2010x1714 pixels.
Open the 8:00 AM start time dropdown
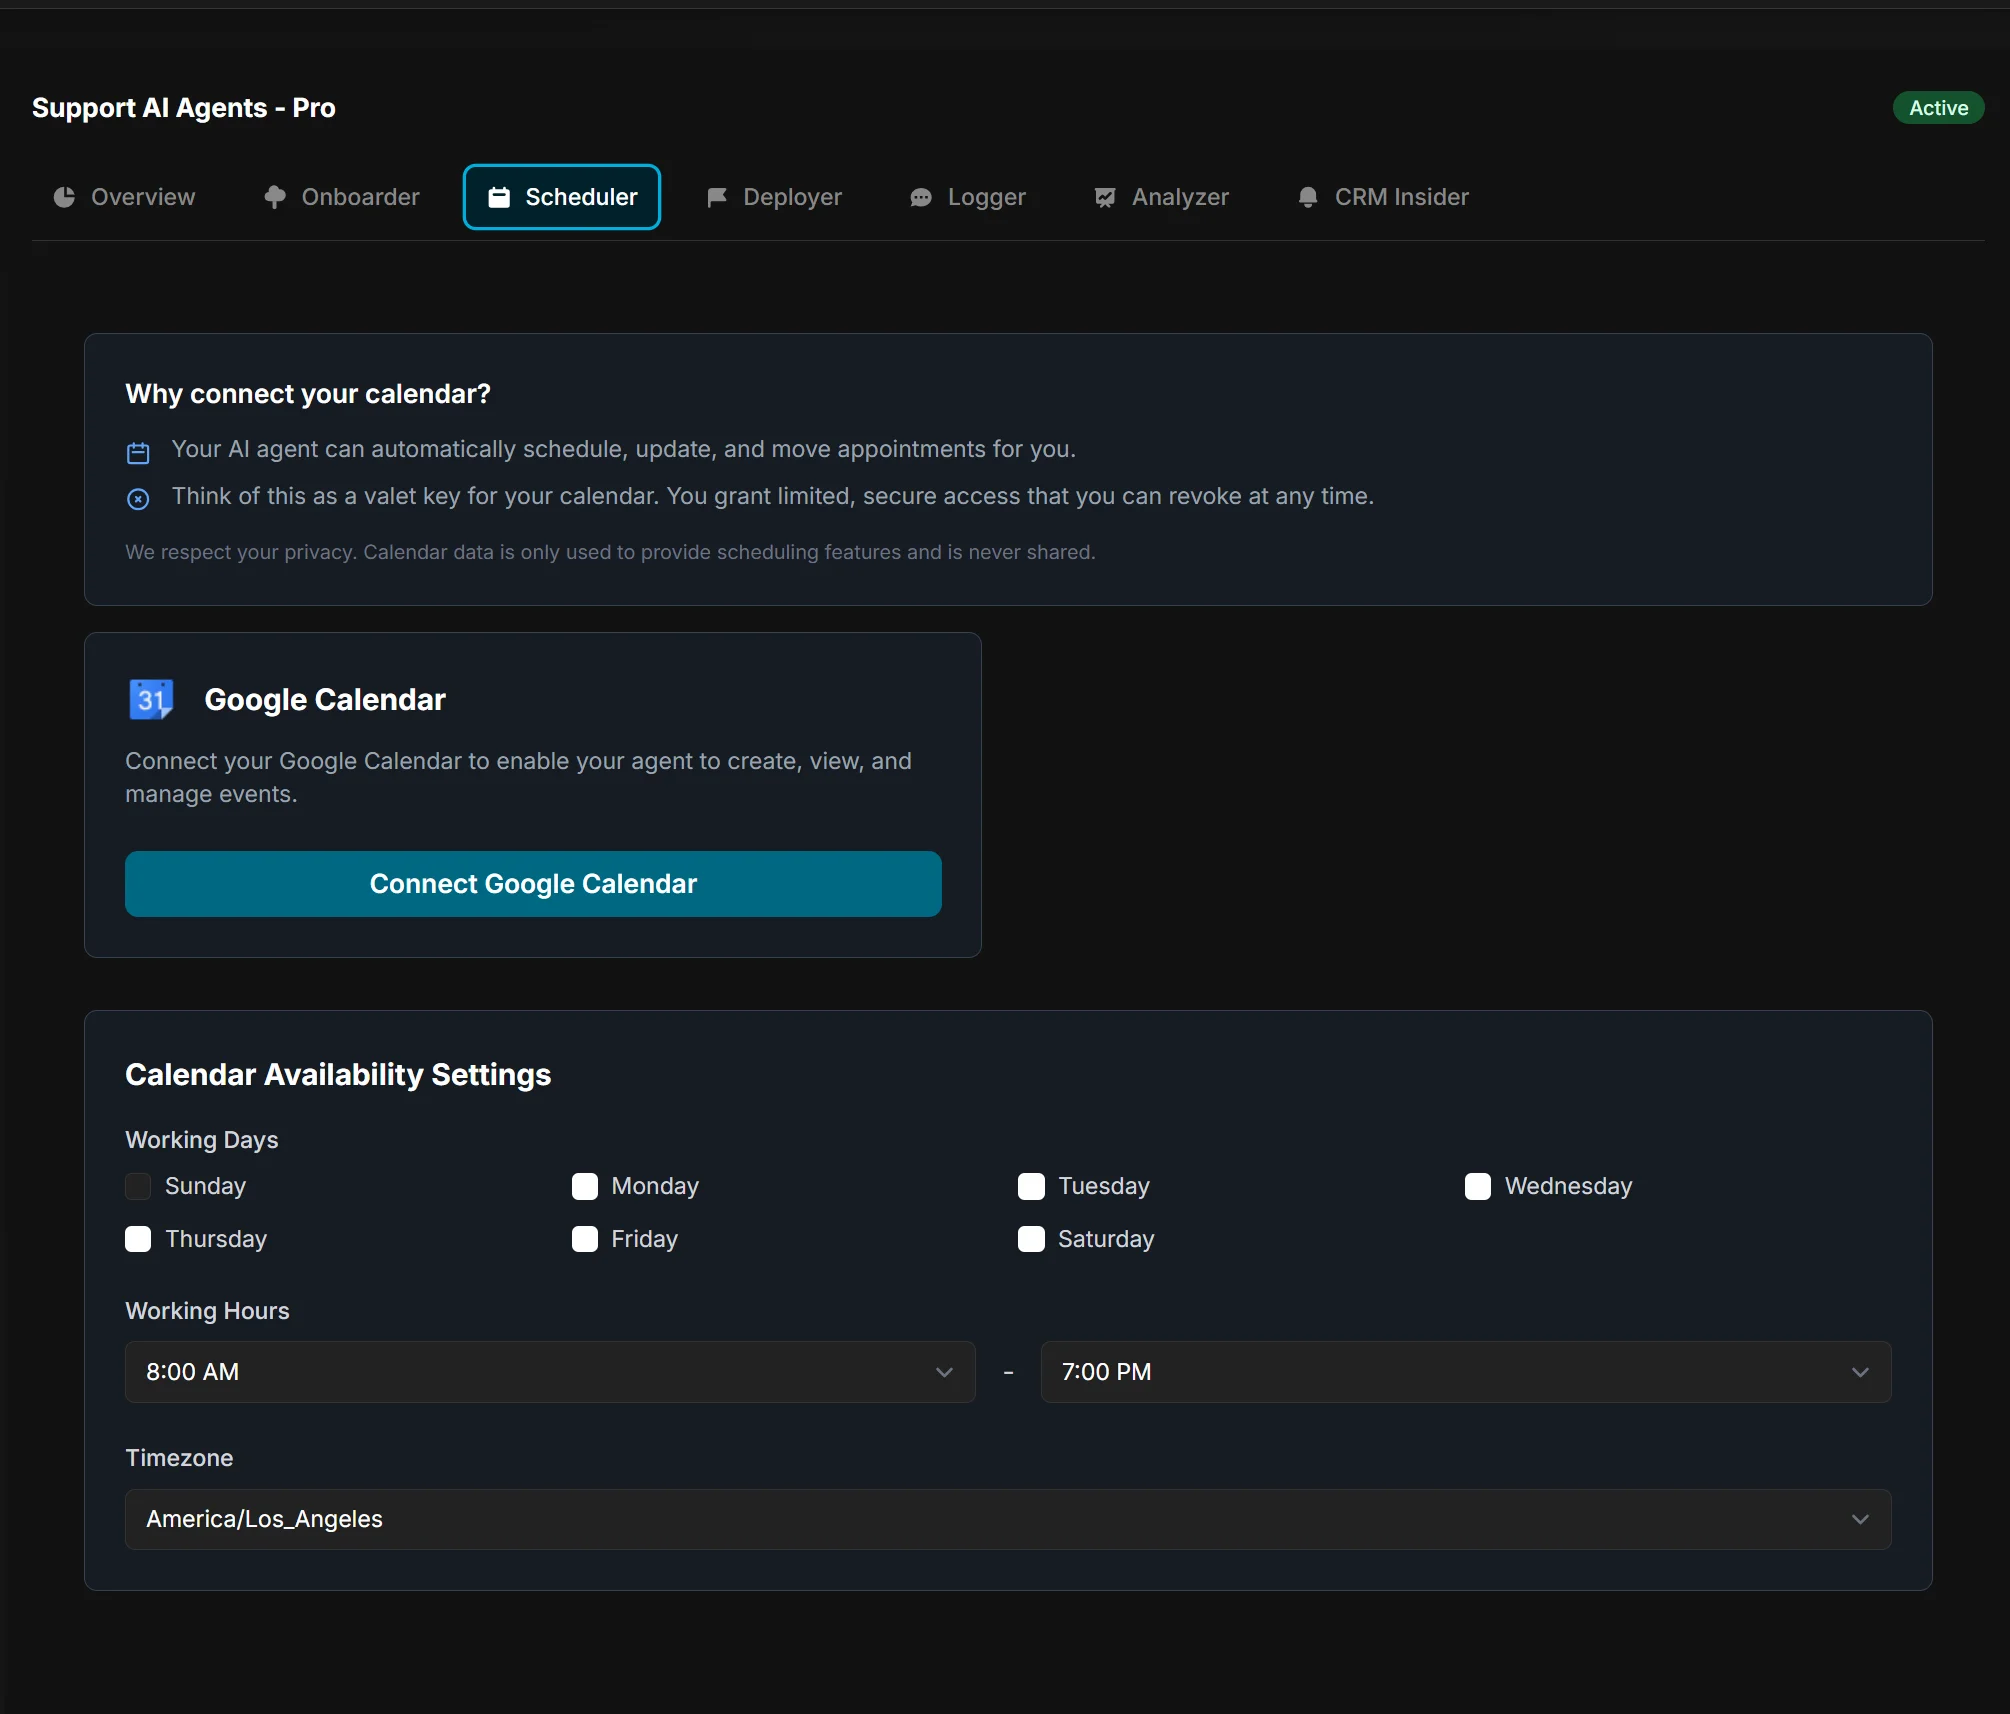click(550, 1372)
